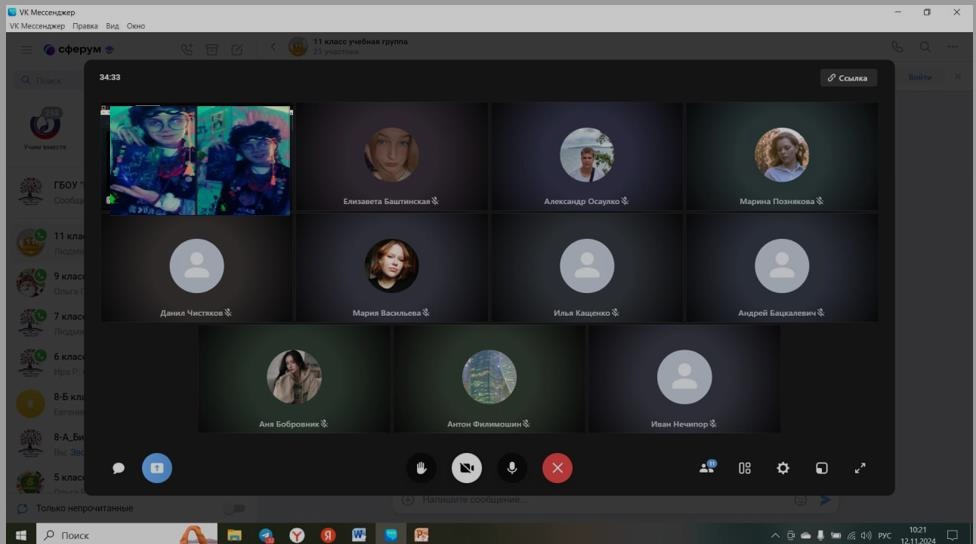This screenshot has height=544, width=976.
Task: Open the Окно menu
Action: [x=136, y=26]
